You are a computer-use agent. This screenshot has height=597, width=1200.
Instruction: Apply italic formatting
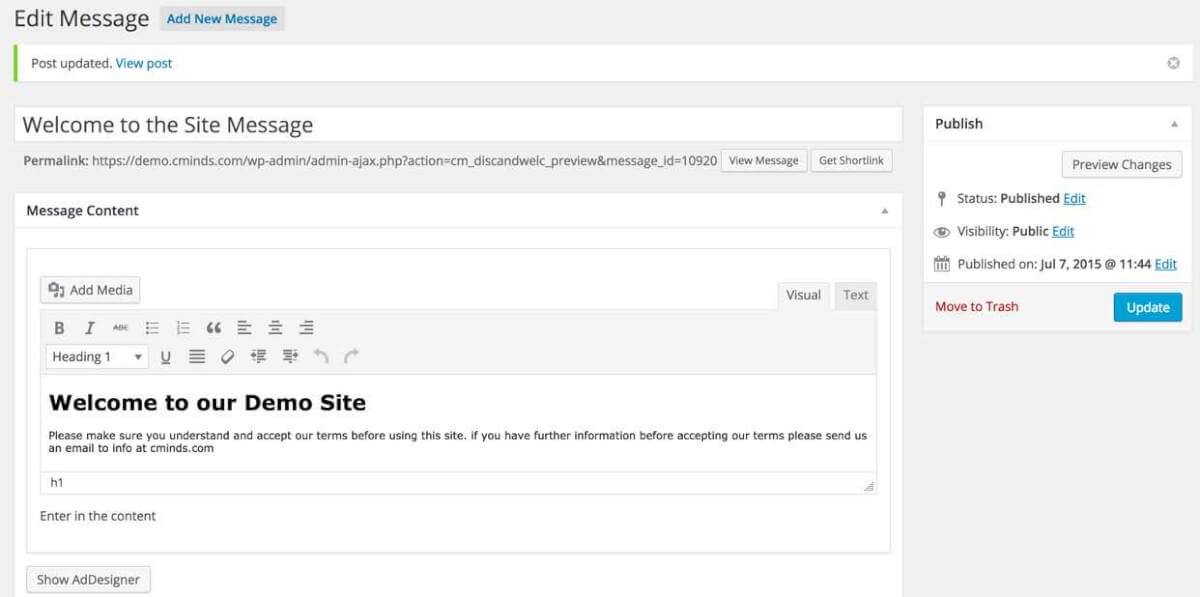pos(90,328)
